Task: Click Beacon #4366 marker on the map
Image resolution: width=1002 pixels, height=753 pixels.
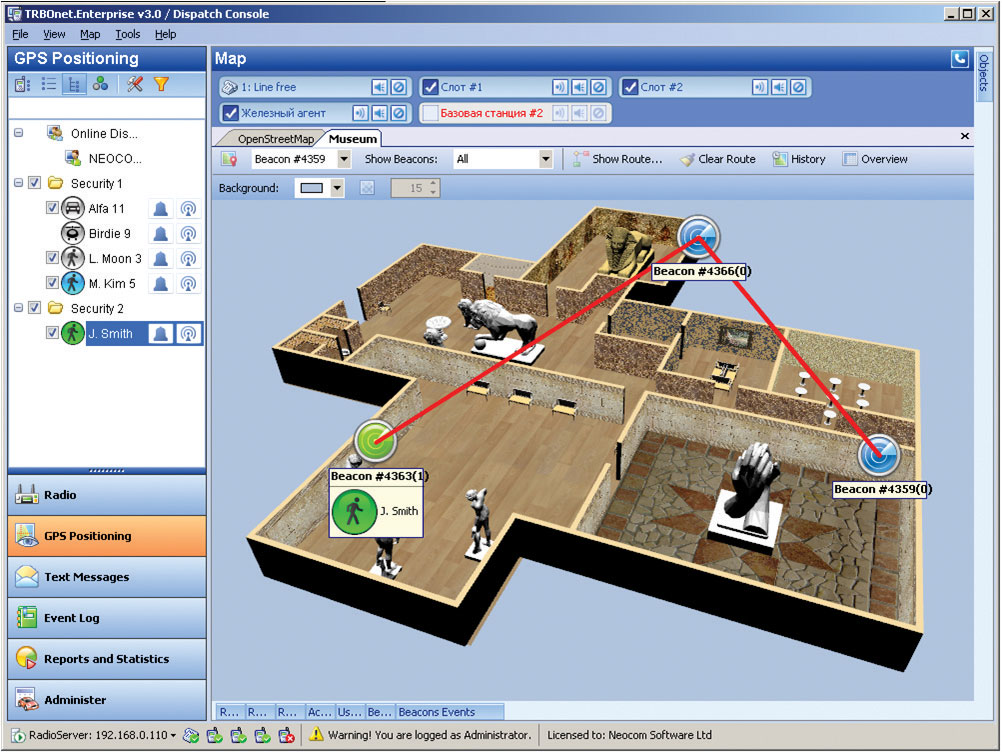Action: pos(697,236)
